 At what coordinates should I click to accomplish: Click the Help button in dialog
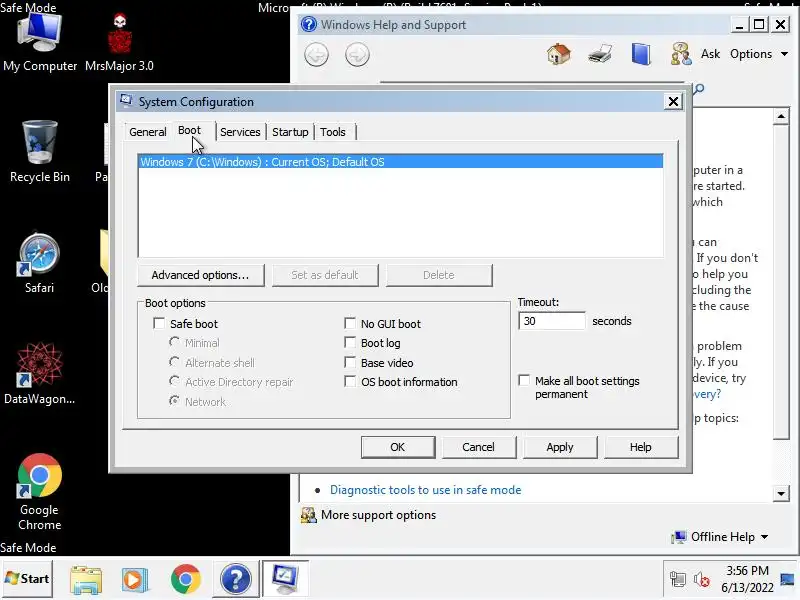coord(641,447)
